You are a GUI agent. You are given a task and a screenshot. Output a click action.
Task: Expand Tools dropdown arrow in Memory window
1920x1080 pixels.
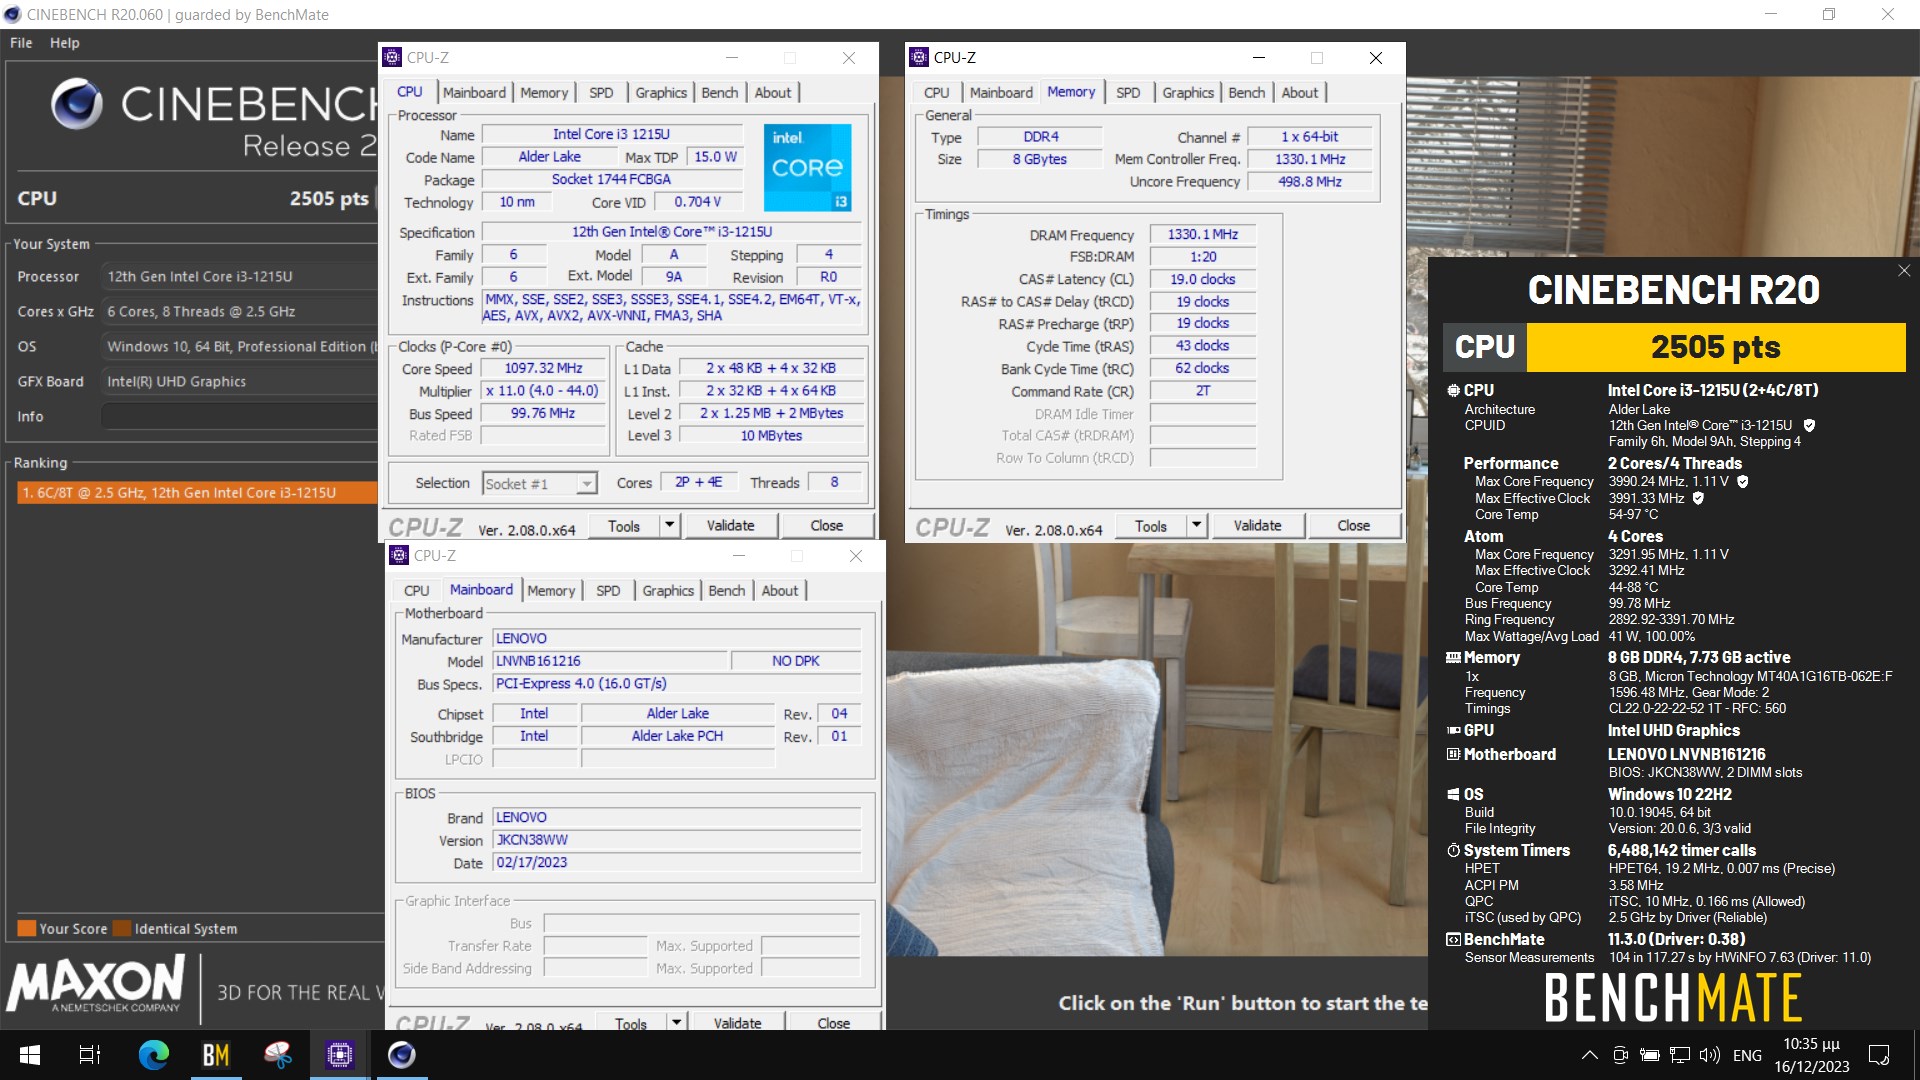1196,525
